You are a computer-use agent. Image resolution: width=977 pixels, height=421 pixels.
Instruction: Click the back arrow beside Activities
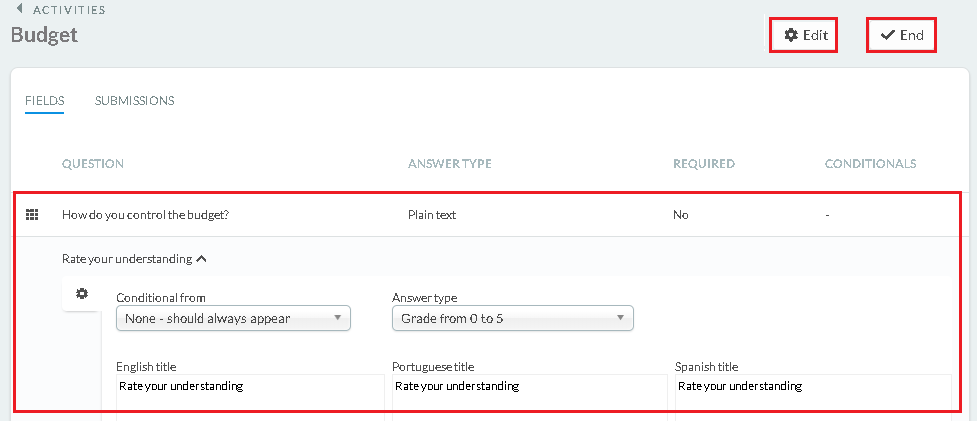[19, 9]
